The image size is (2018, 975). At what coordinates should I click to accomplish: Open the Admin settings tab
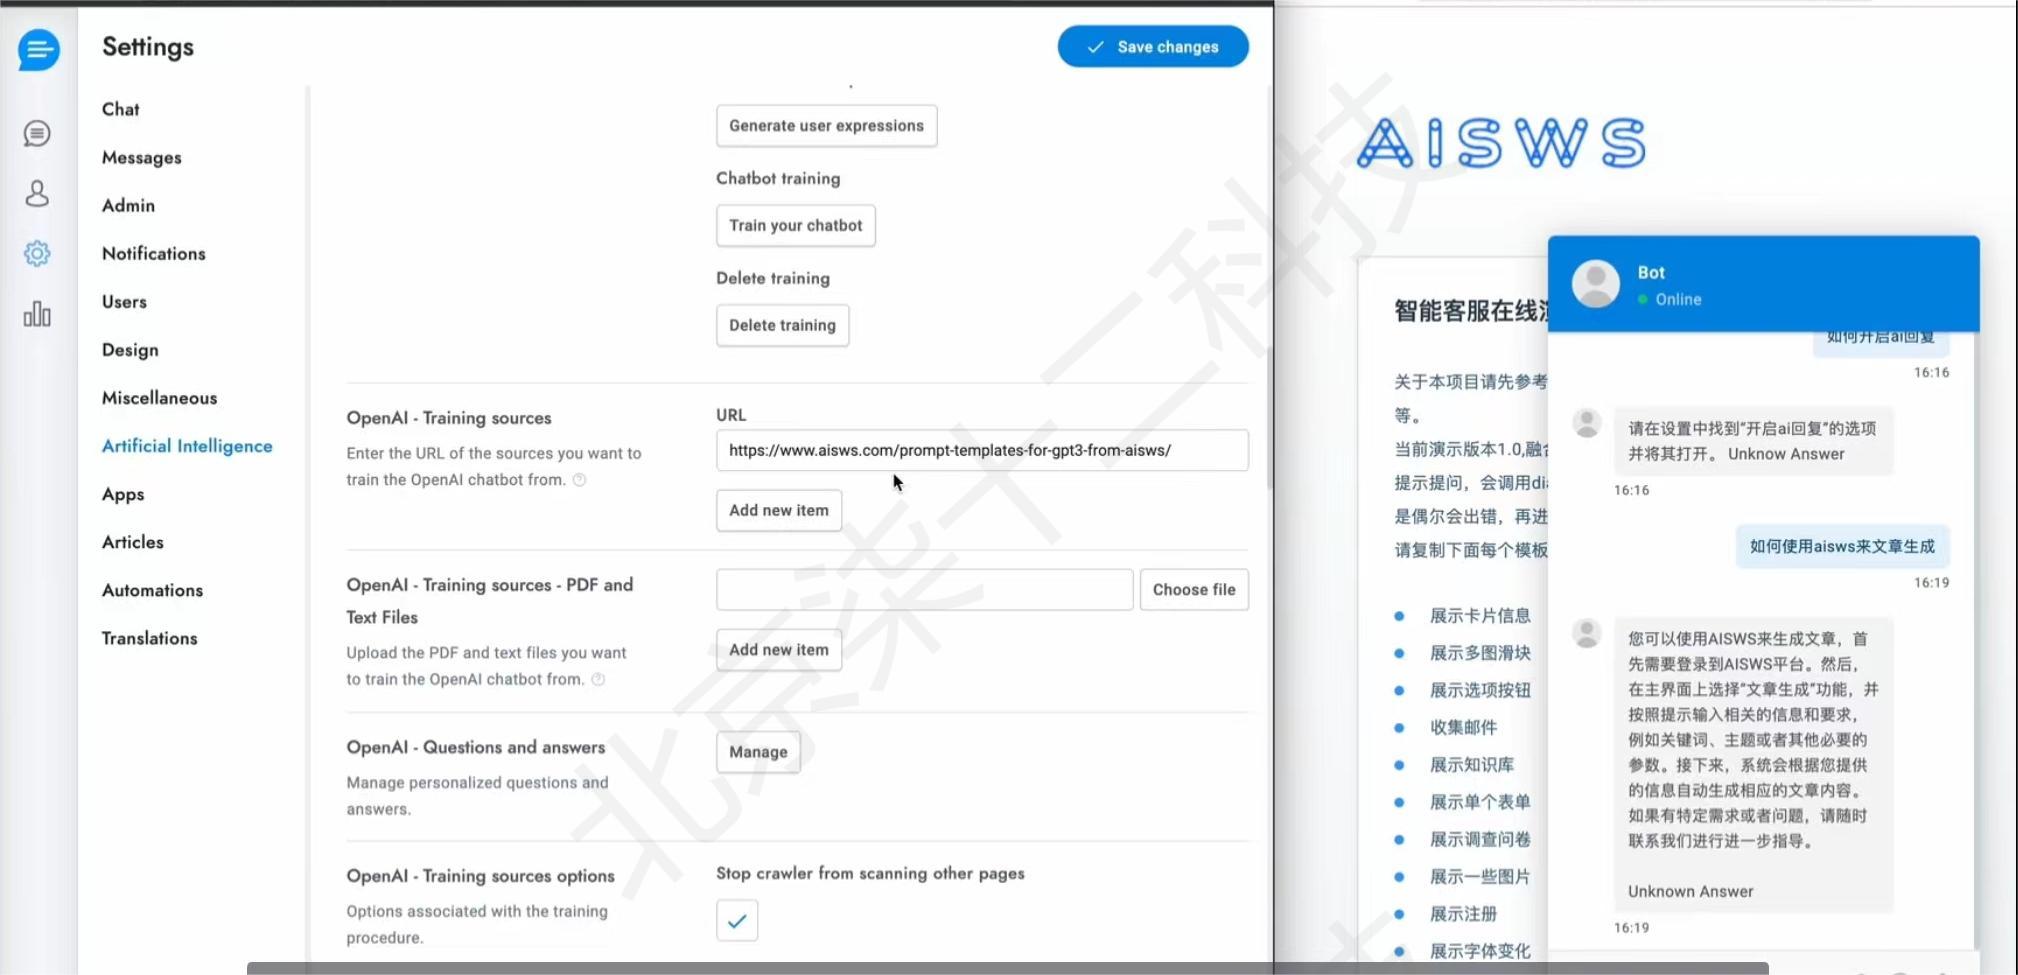point(128,205)
